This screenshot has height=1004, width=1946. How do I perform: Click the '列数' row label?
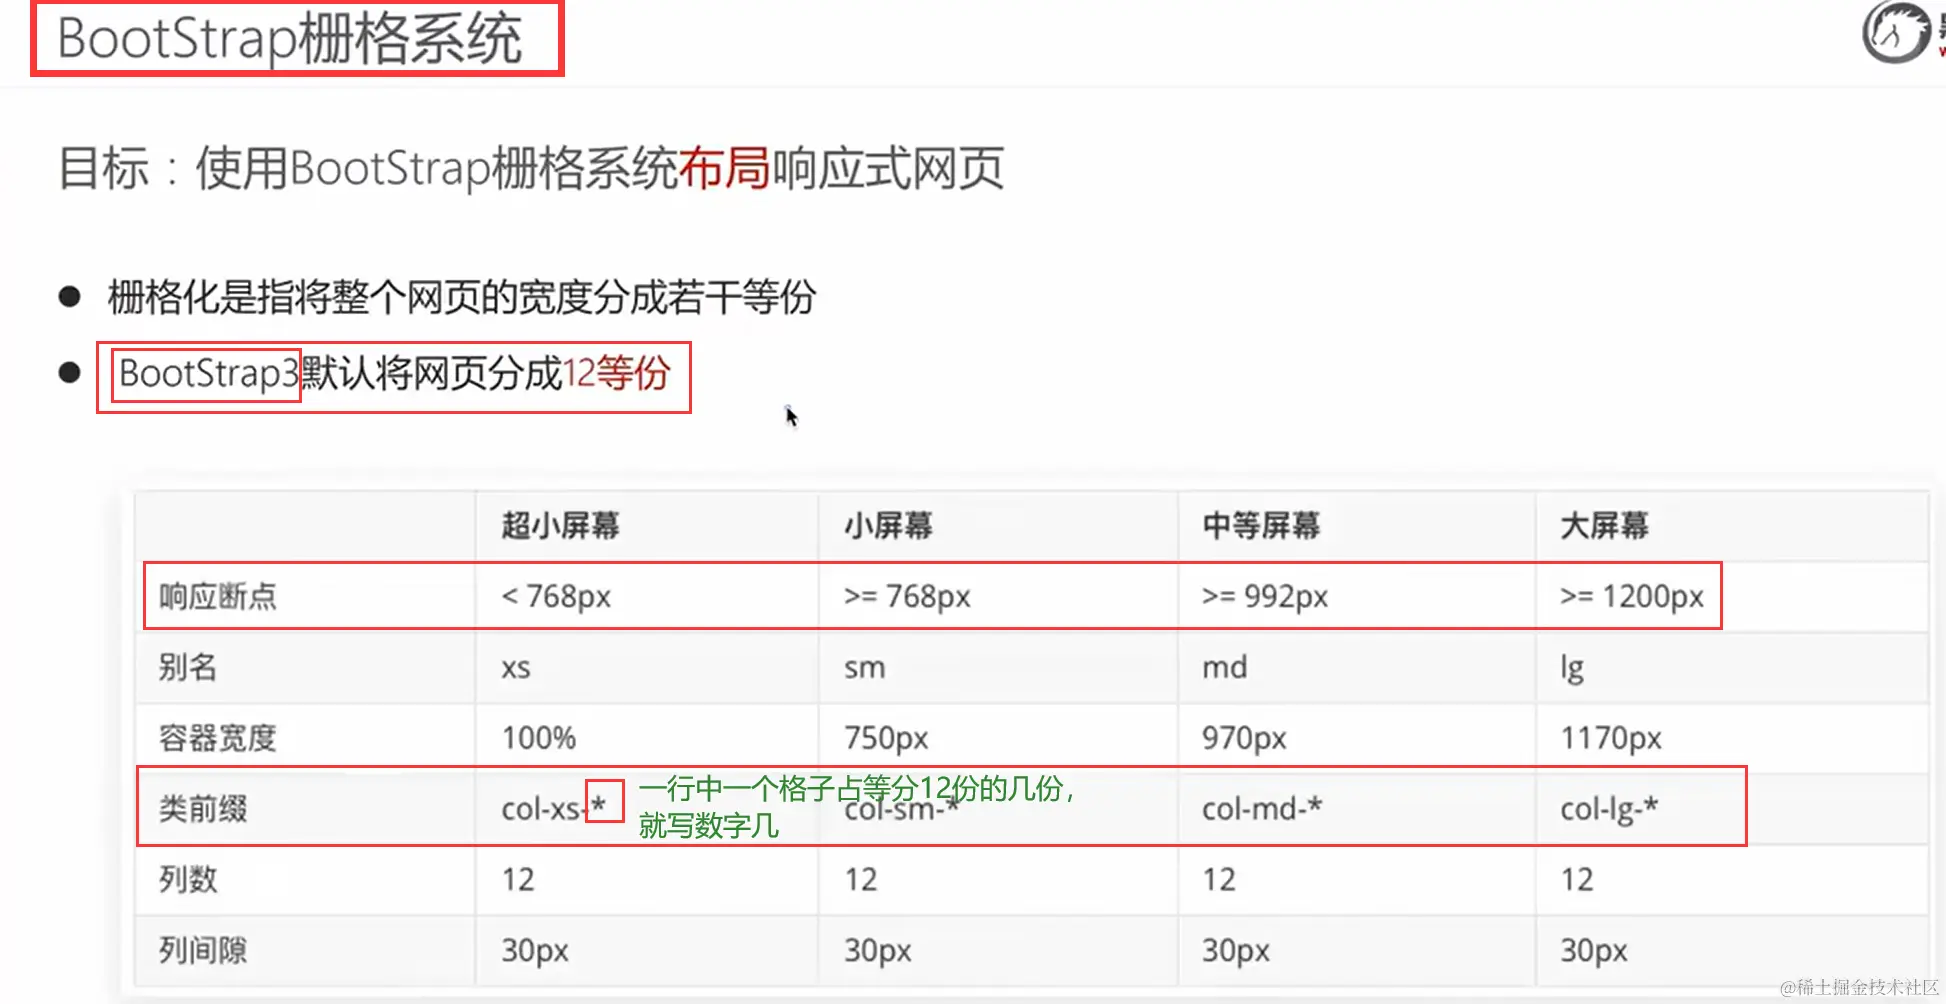(x=187, y=879)
